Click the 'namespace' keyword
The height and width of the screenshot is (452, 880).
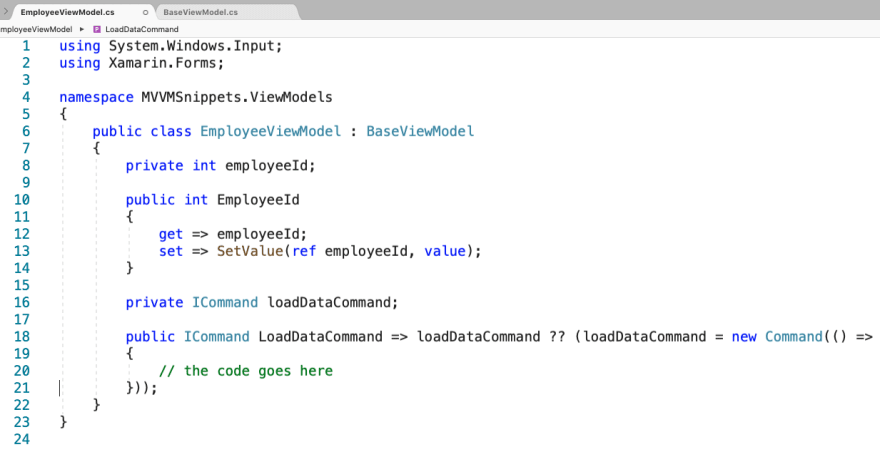click(x=97, y=98)
